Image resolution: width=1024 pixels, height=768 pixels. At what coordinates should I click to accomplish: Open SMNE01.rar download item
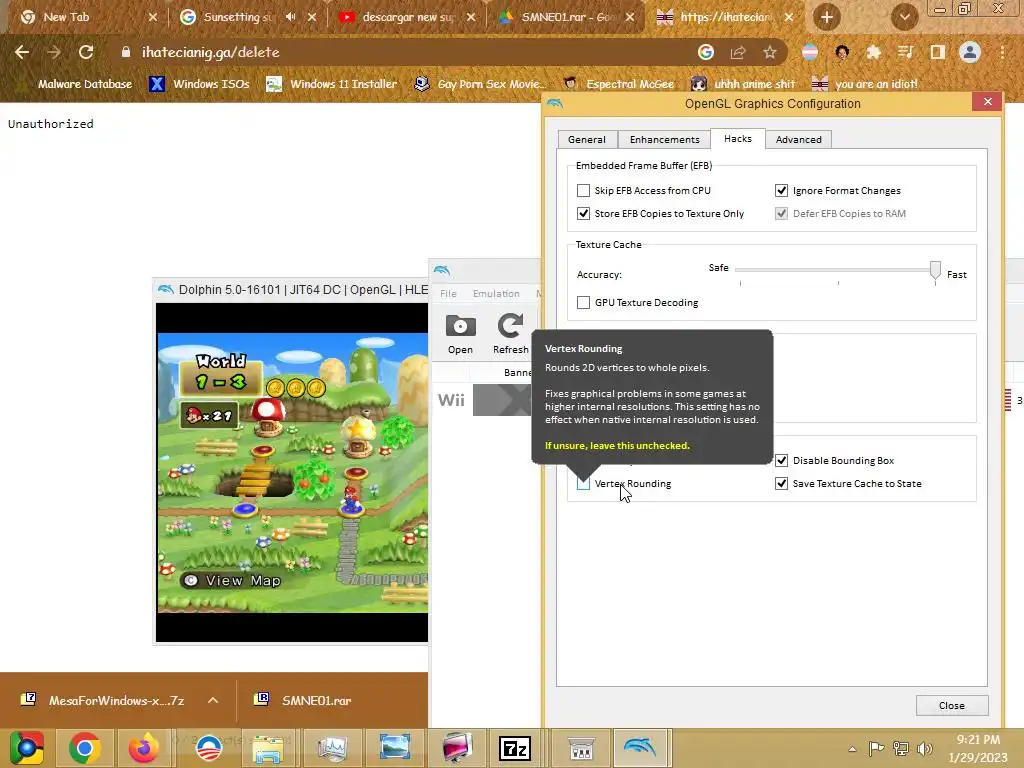coord(304,700)
